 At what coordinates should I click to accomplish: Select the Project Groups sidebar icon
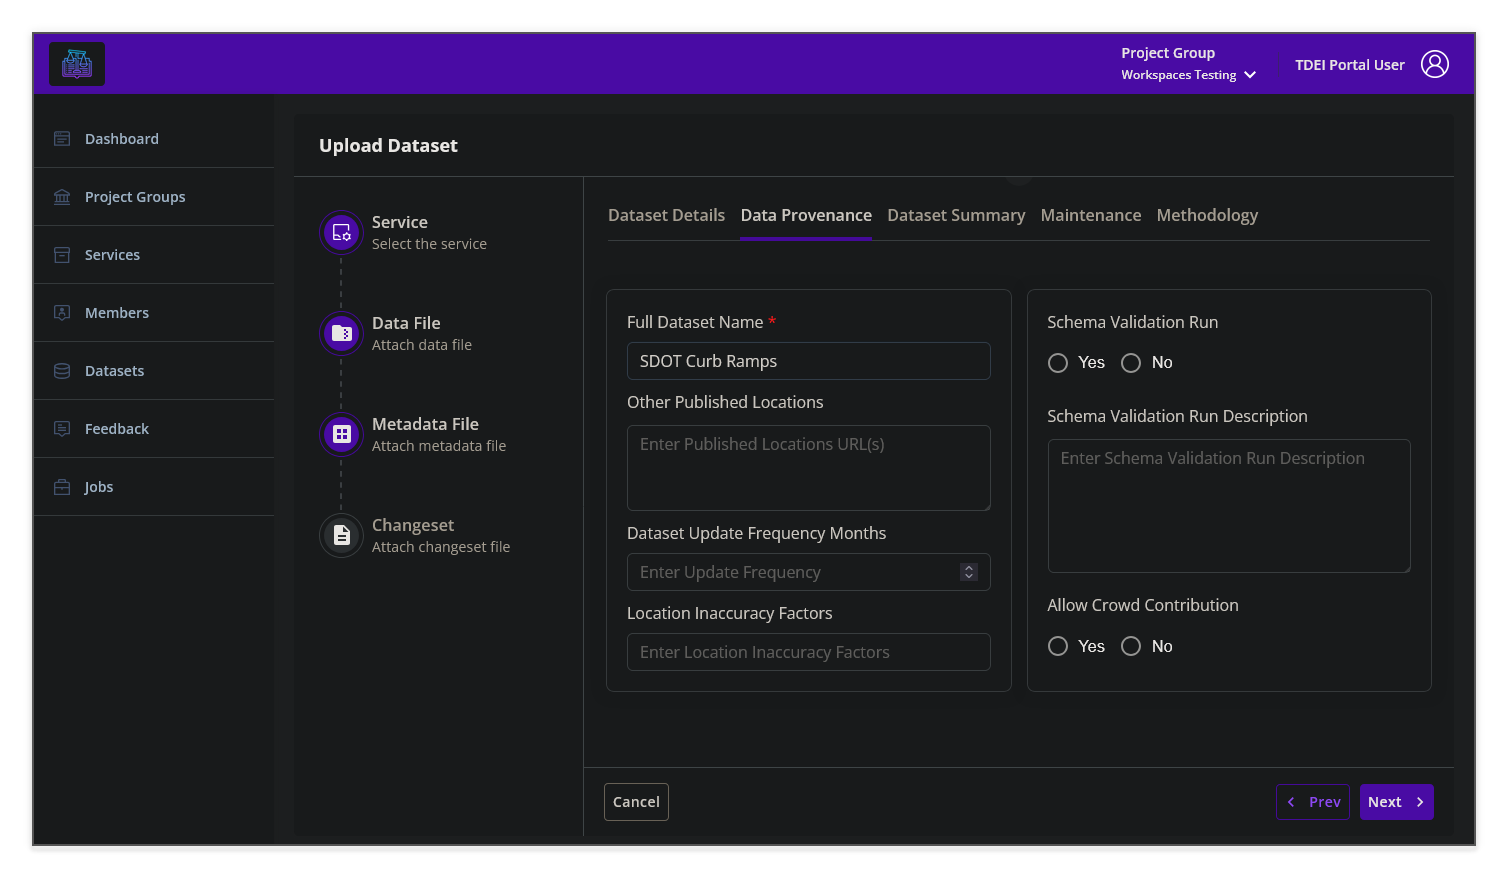pos(60,196)
